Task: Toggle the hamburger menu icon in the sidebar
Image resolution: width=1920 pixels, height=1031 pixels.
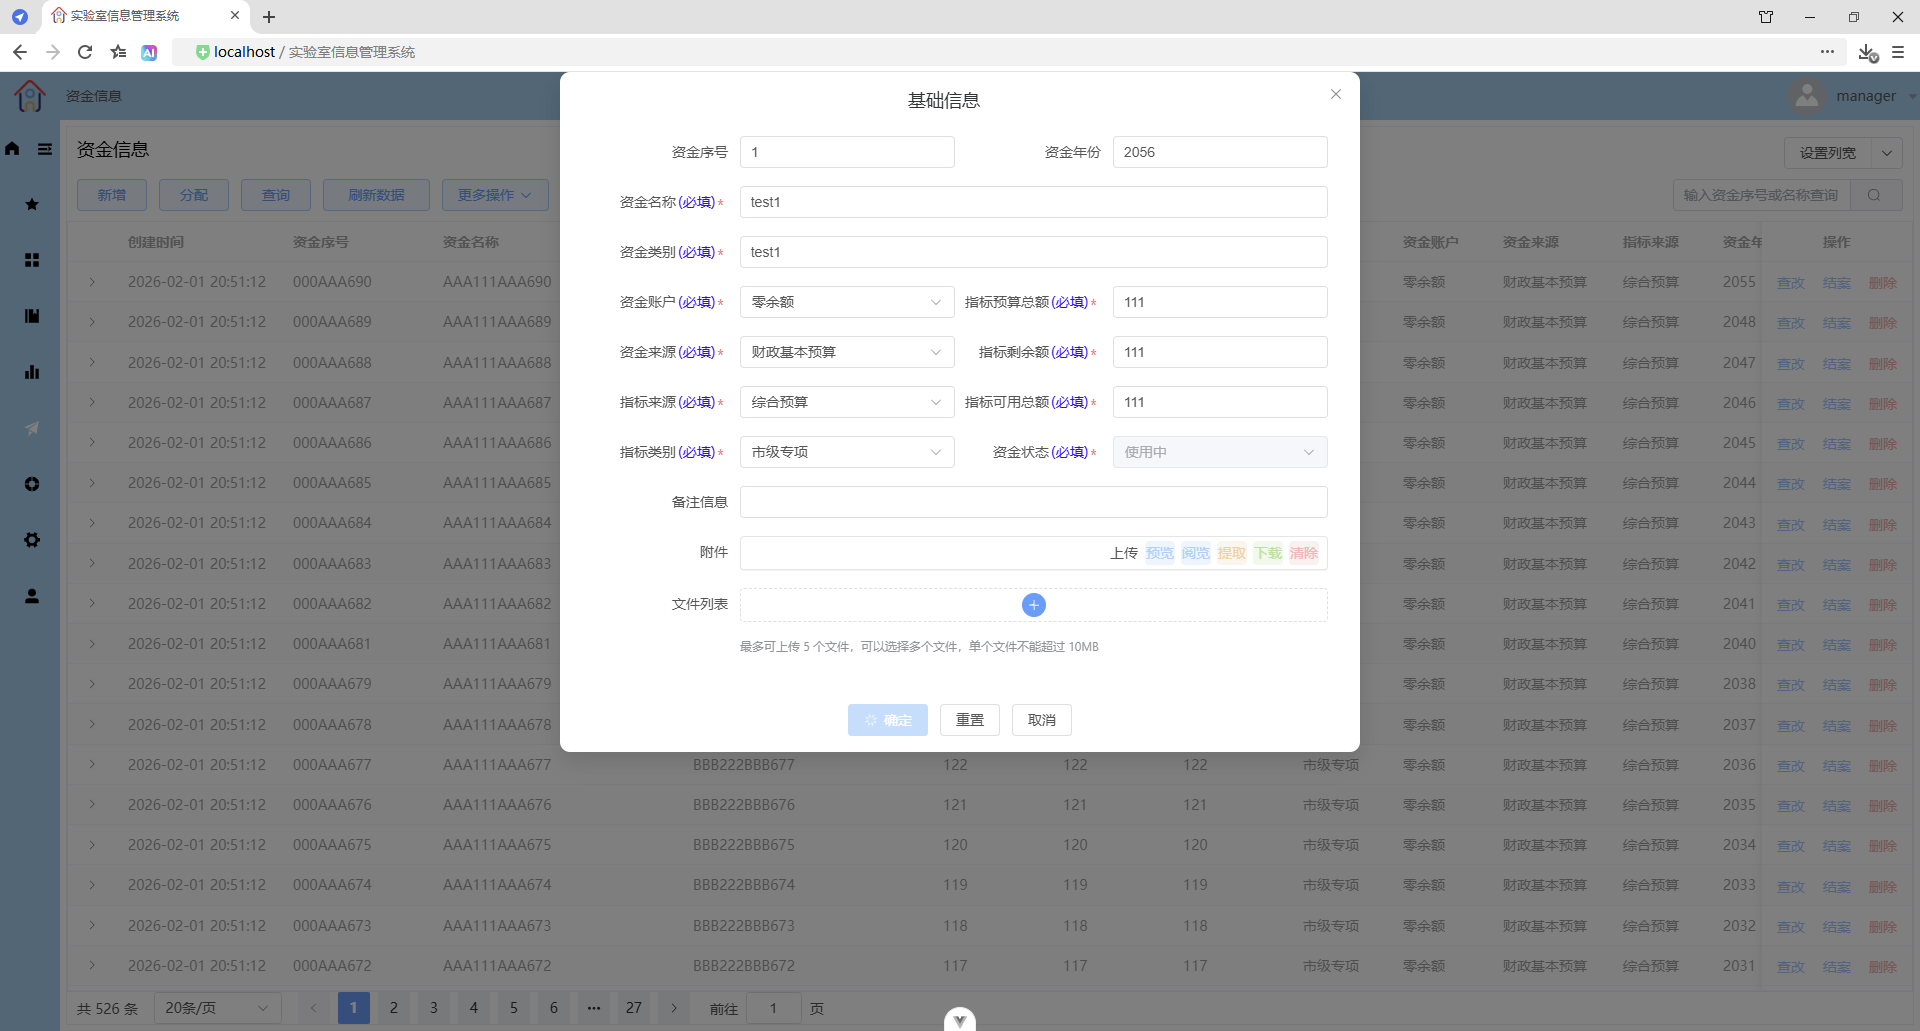Action: pyautogui.click(x=45, y=149)
